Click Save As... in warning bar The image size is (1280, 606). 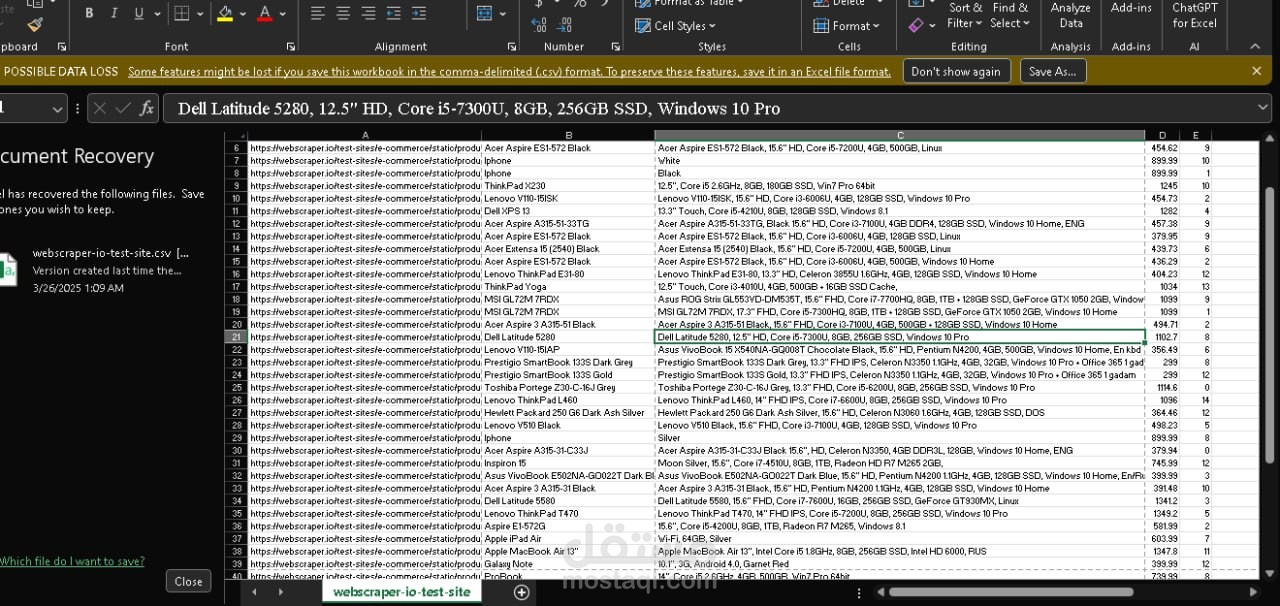(x=1052, y=71)
